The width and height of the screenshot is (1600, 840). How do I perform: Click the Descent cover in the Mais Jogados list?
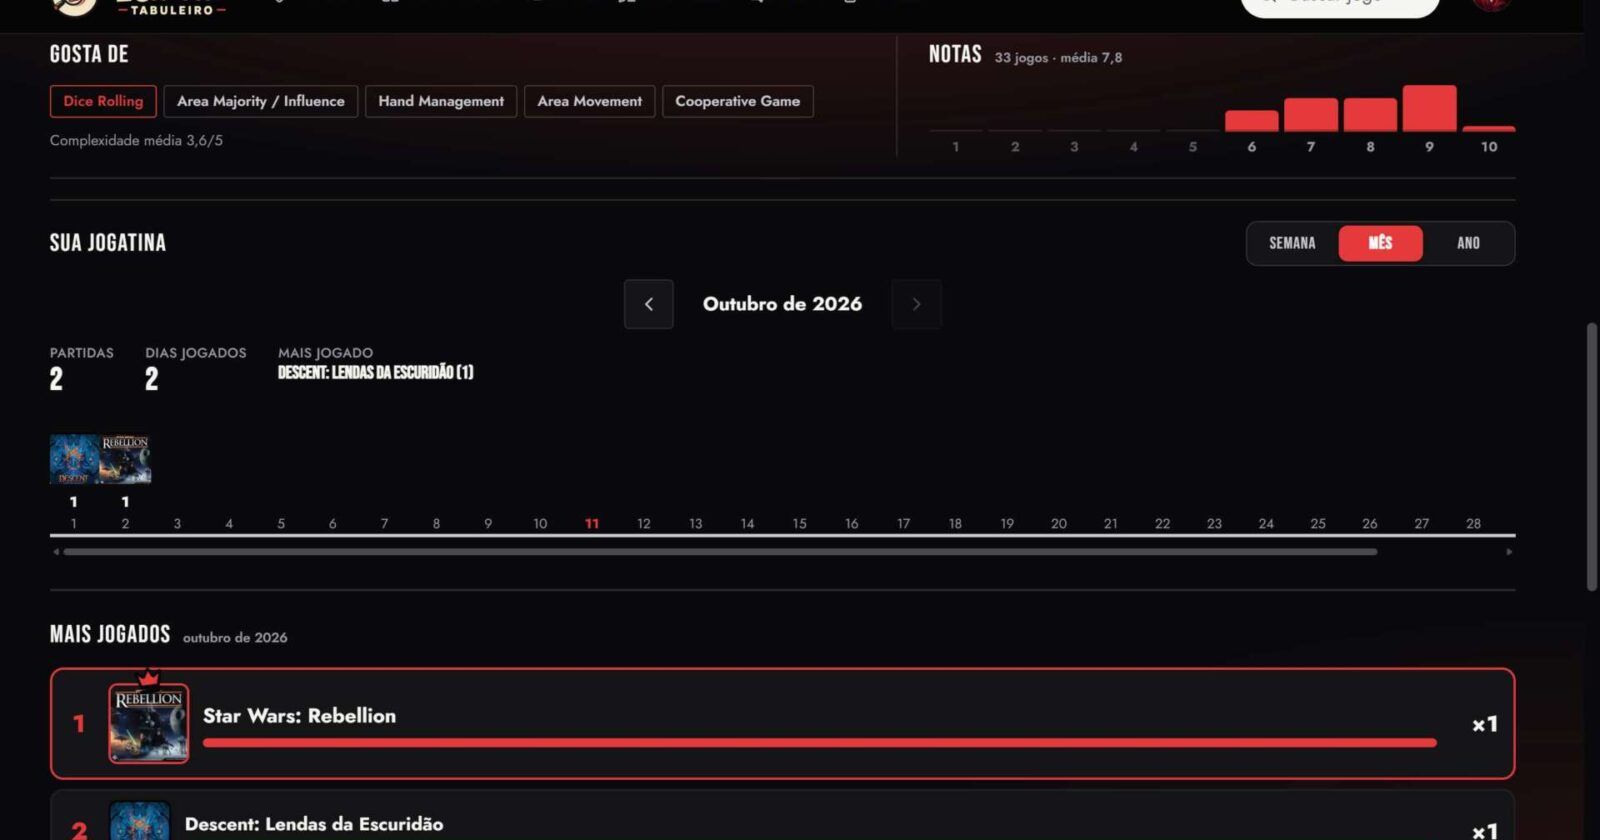(x=140, y=821)
